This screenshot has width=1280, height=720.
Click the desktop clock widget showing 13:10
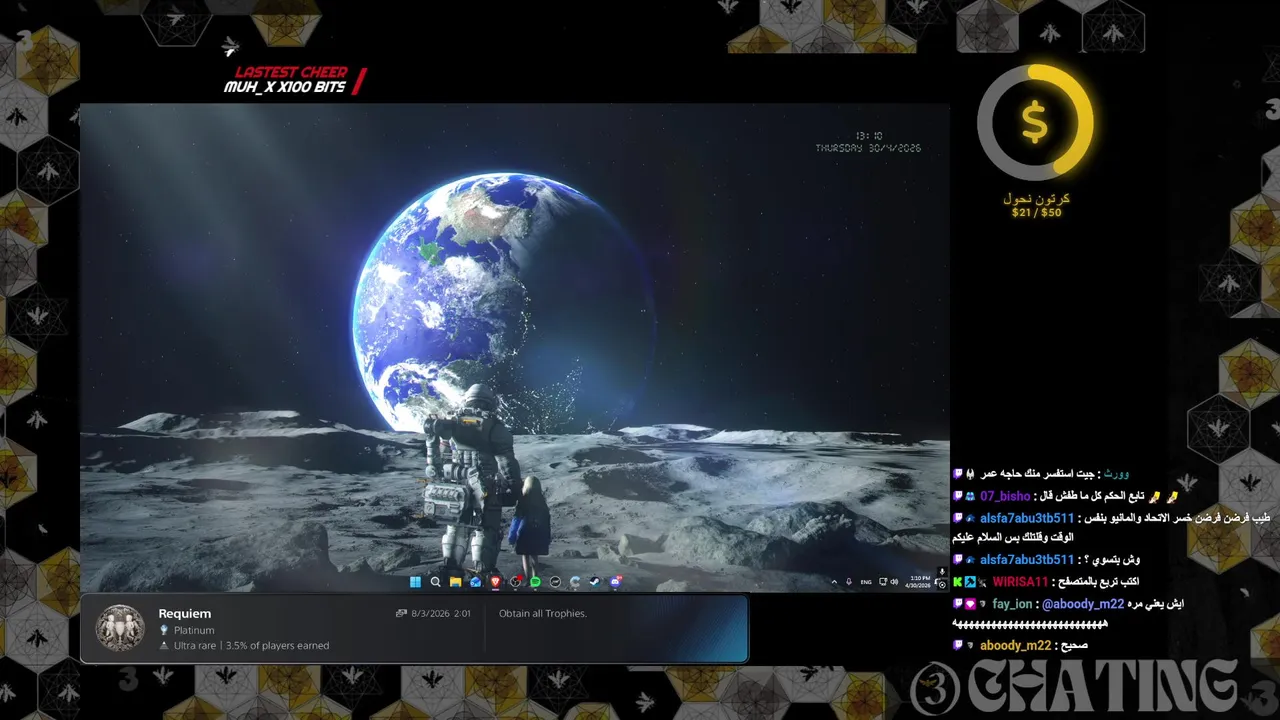coord(868,135)
